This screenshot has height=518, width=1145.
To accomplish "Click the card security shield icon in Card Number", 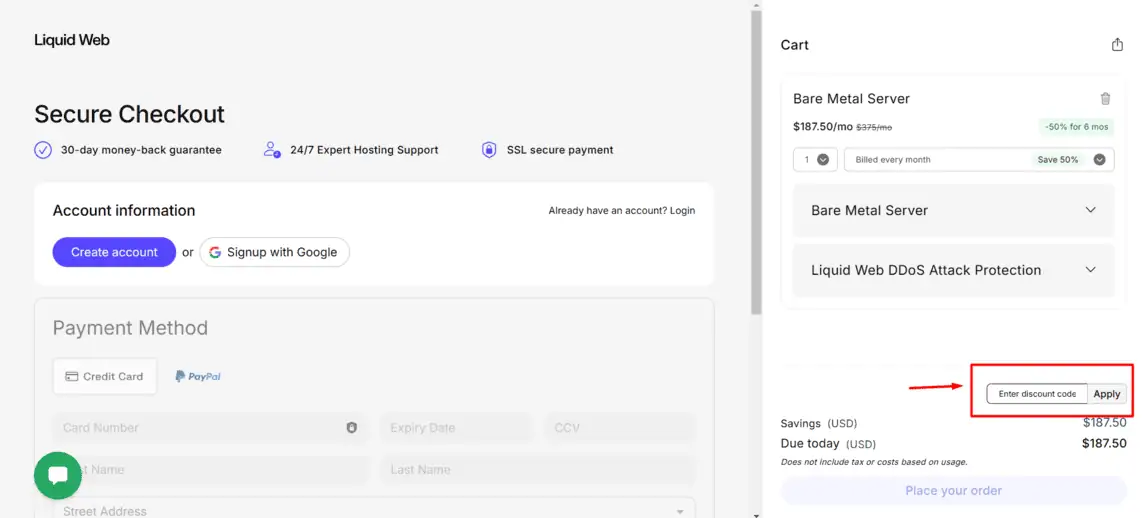I will pos(351,427).
